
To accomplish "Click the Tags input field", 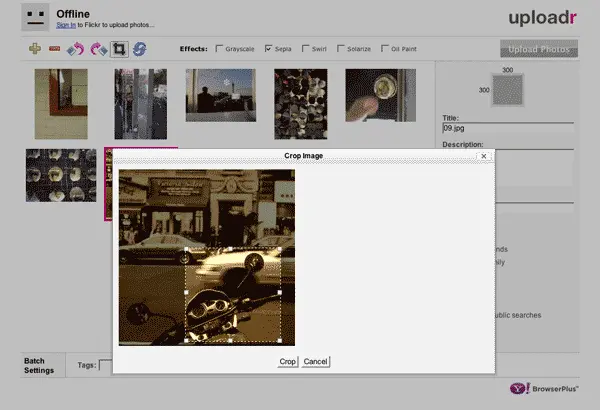I will pyautogui.click(x=106, y=365).
